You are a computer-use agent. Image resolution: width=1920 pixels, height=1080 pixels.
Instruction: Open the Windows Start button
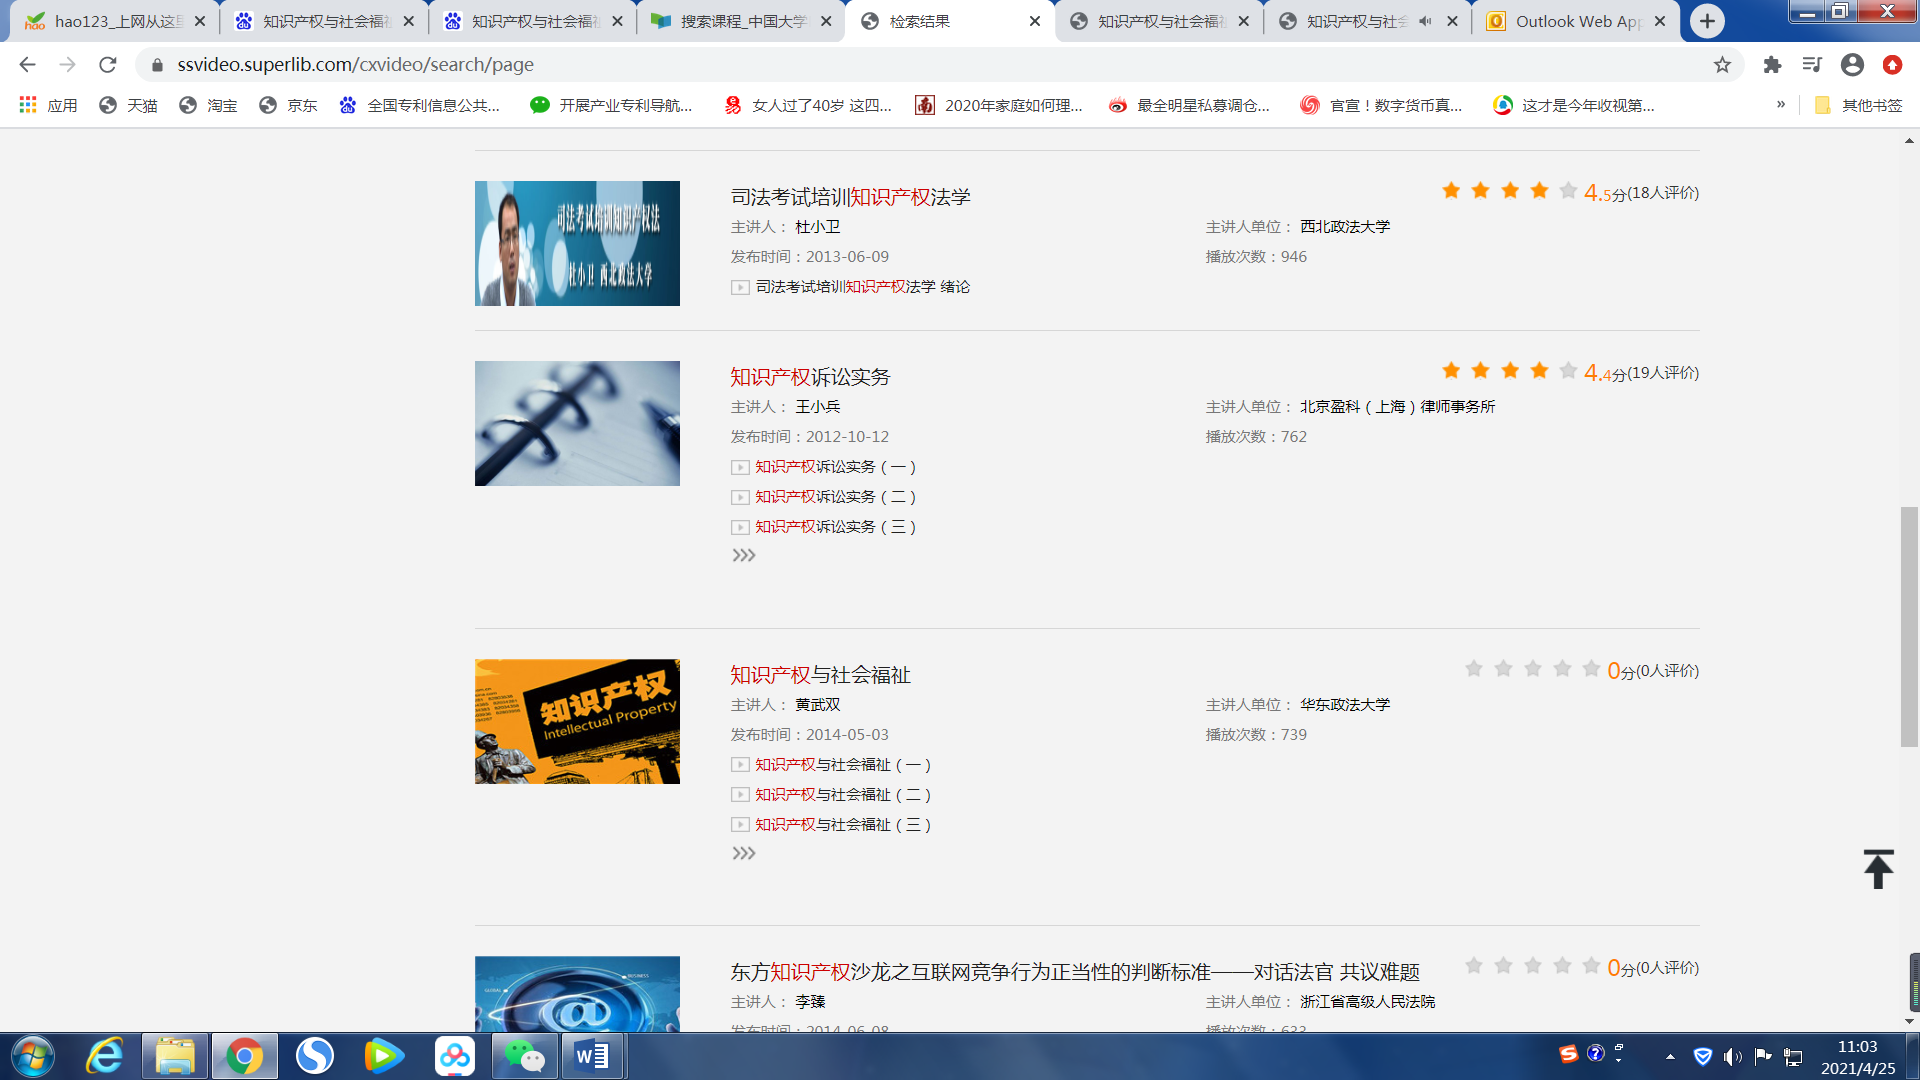(x=33, y=1056)
